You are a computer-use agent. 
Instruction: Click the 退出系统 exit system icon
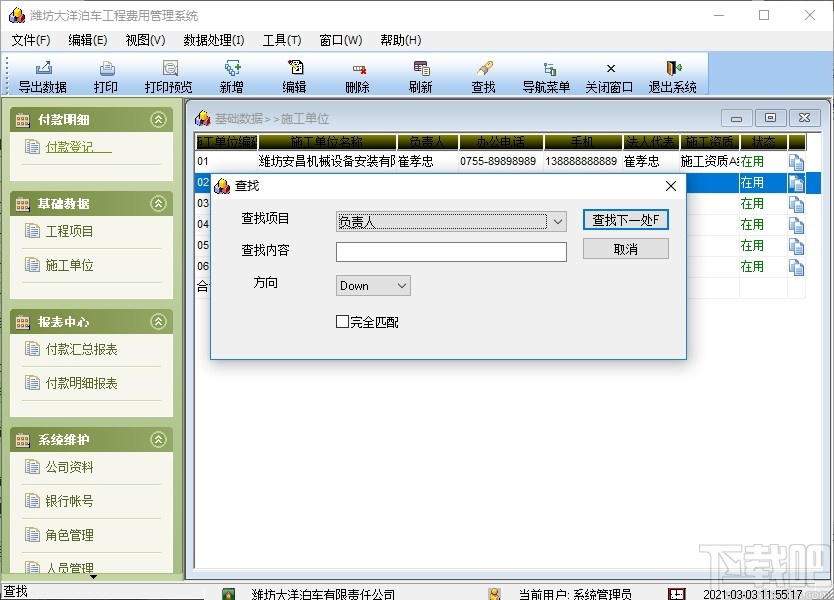pos(673,74)
